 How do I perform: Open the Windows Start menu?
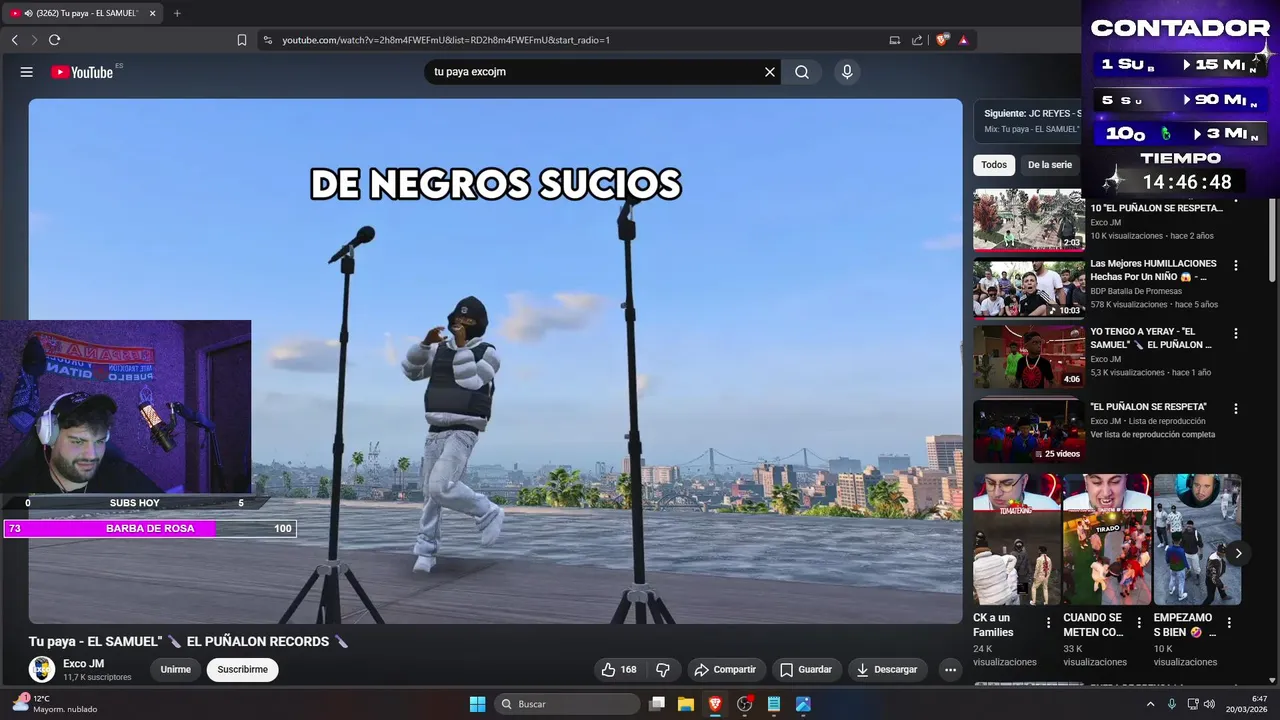coord(477,704)
